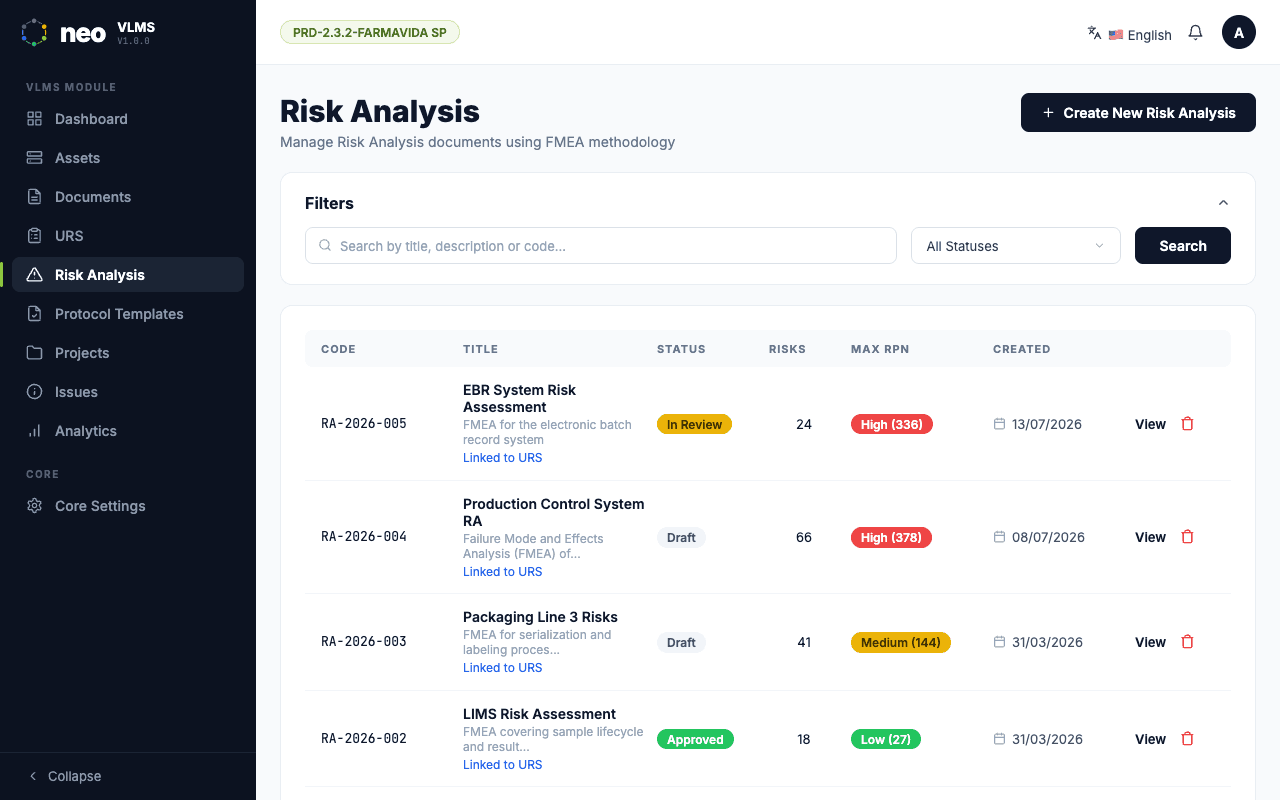Delete RA-2026-005 using trash icon
This screenshot has height=800, width=1280.
pos(1188,424)
